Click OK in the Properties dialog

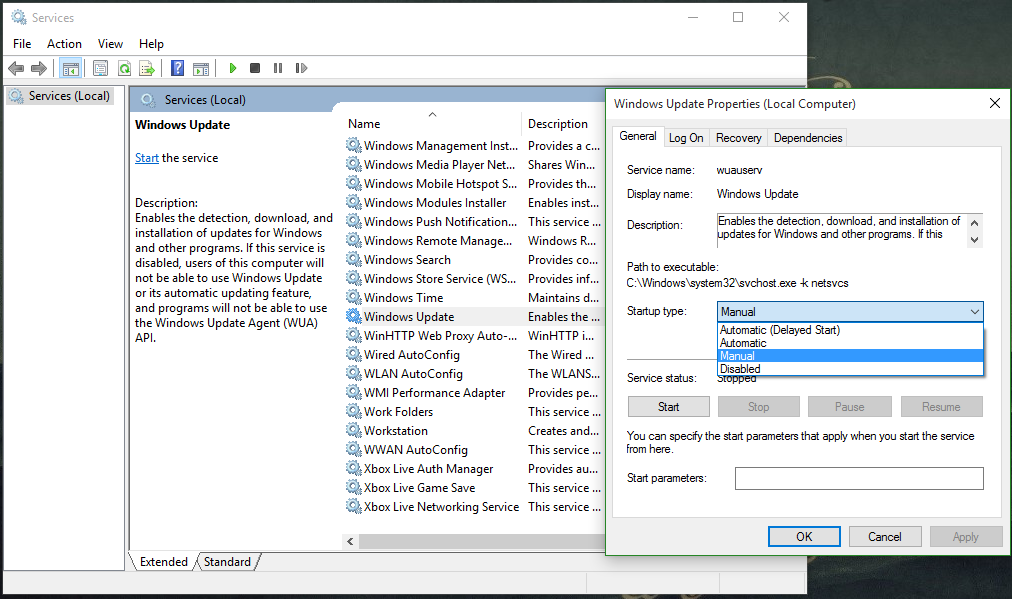tap(804, 536)
